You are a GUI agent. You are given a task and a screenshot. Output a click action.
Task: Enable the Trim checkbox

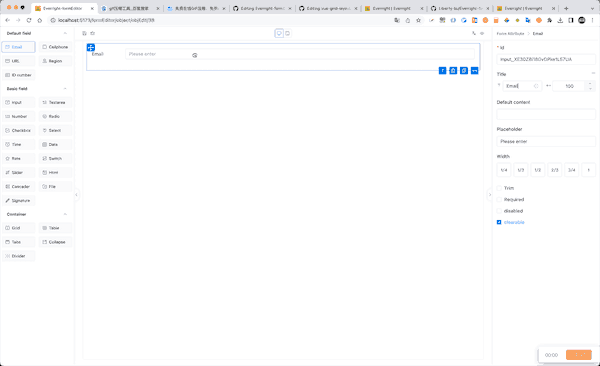tap(499, 188)
